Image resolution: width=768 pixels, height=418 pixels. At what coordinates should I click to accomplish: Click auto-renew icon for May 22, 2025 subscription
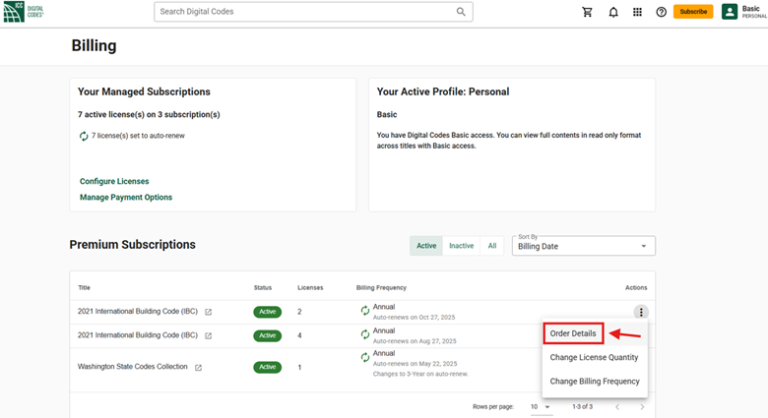click(x=365, y=357)
